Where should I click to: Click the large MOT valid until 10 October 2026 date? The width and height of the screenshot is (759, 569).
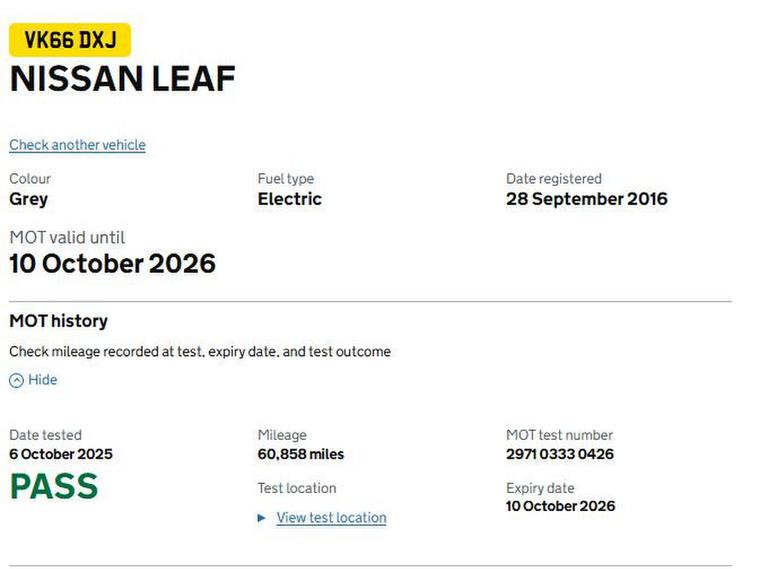pos(112,264)
